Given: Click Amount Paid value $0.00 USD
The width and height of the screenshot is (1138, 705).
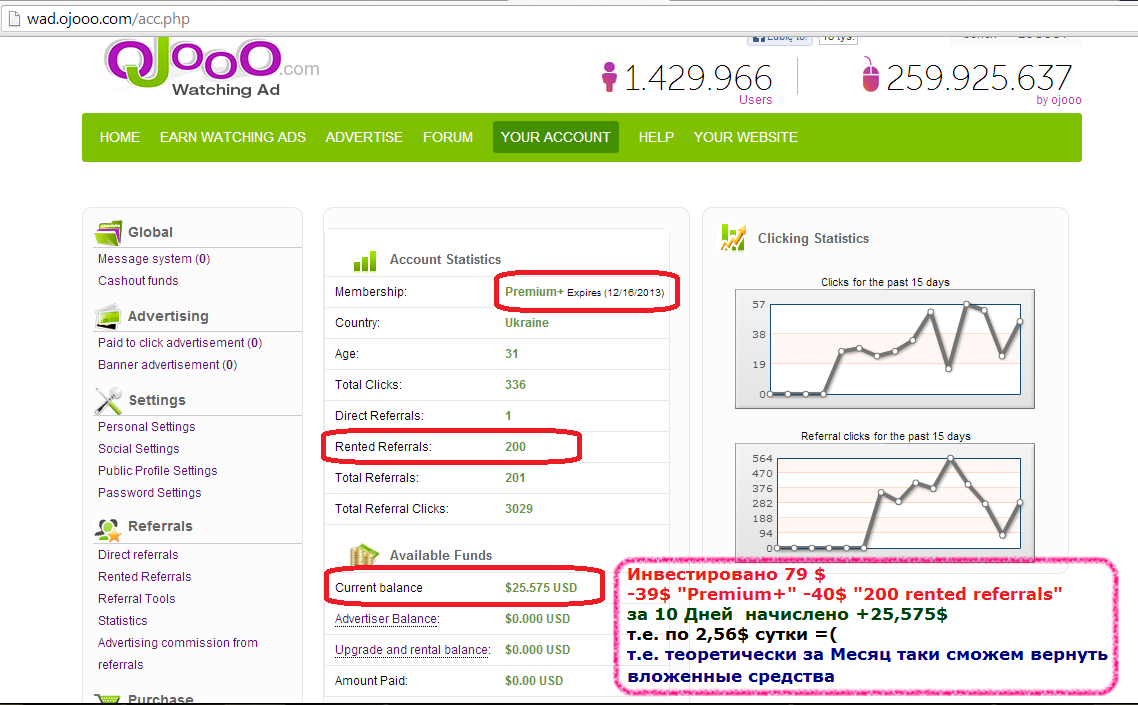Looking at the screenshot, I should (534, 681).
